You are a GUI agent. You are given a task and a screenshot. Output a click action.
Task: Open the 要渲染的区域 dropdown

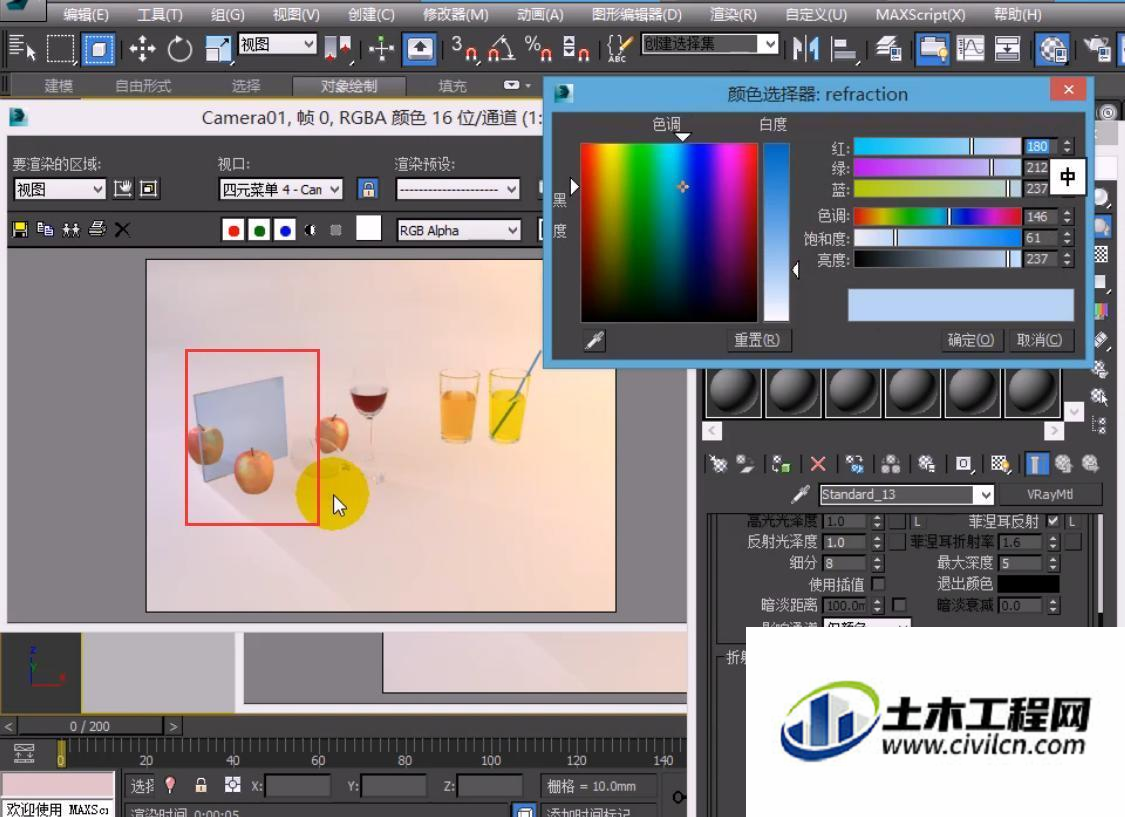coord(60,189)
